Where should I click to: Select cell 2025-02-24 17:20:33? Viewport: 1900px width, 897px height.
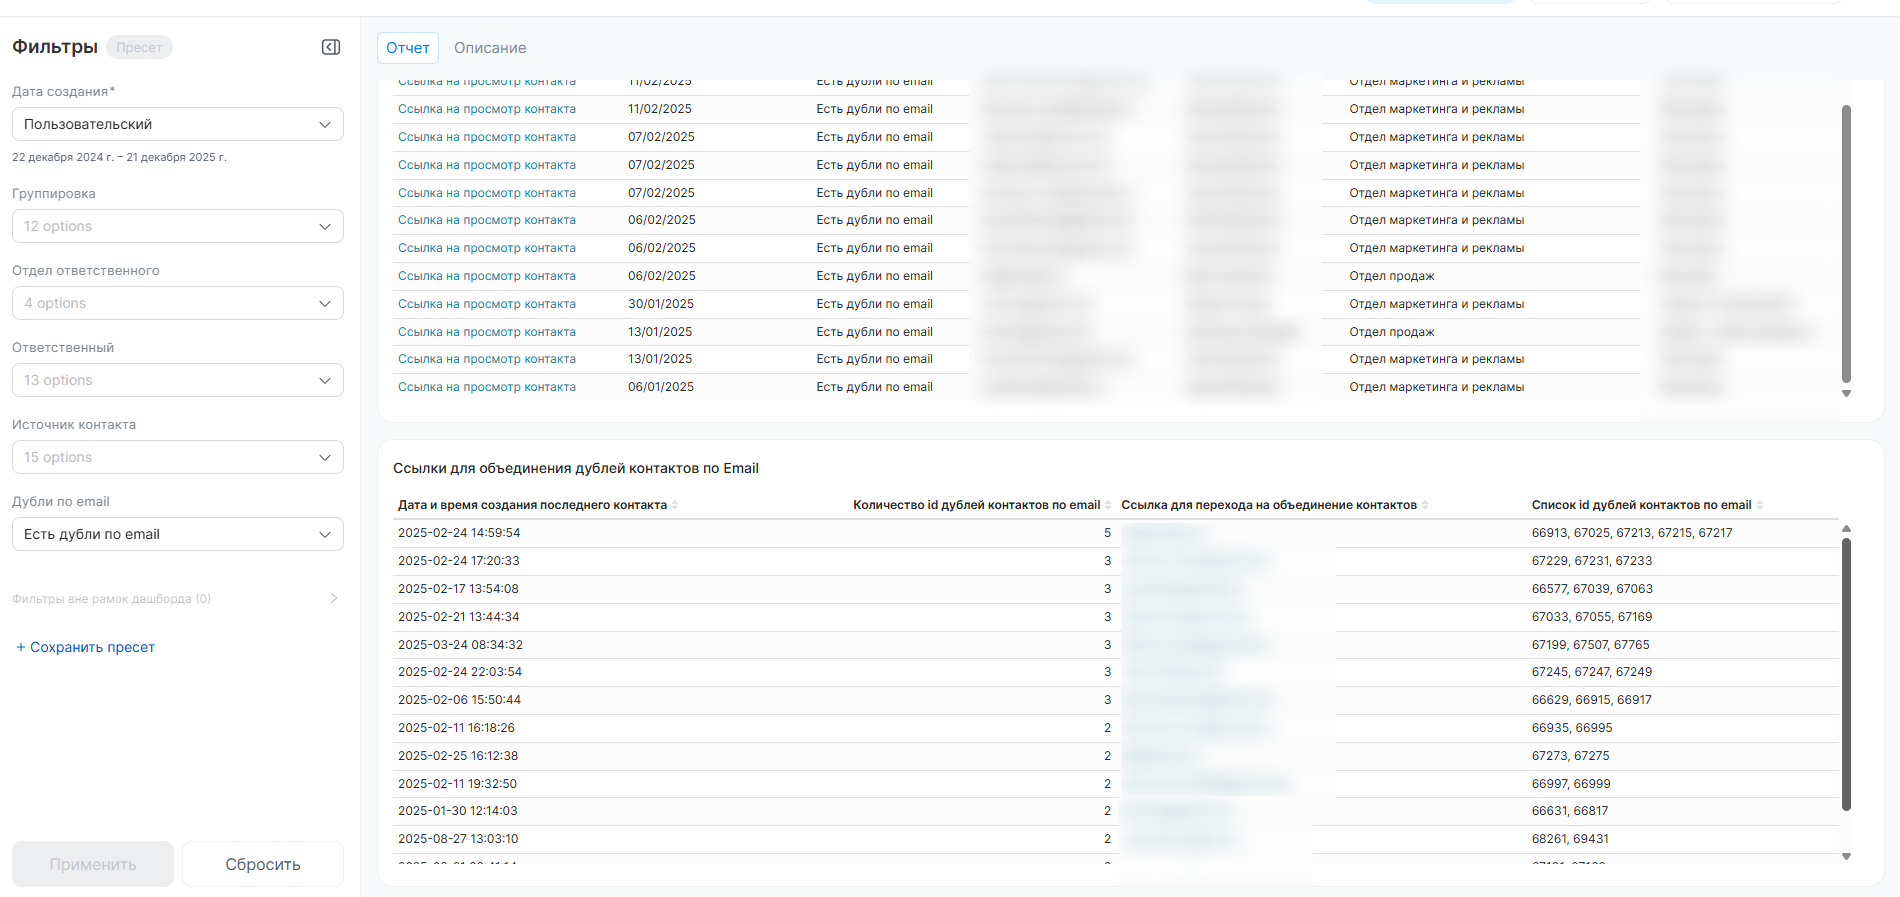(x=459, y=561)
